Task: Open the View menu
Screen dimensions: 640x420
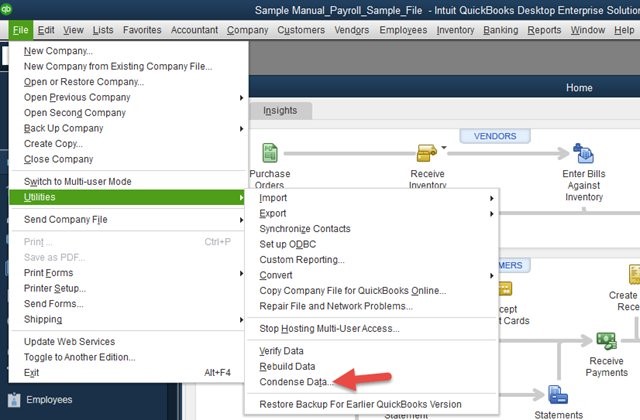Action: pyautogui.click(x=73, y=30)
